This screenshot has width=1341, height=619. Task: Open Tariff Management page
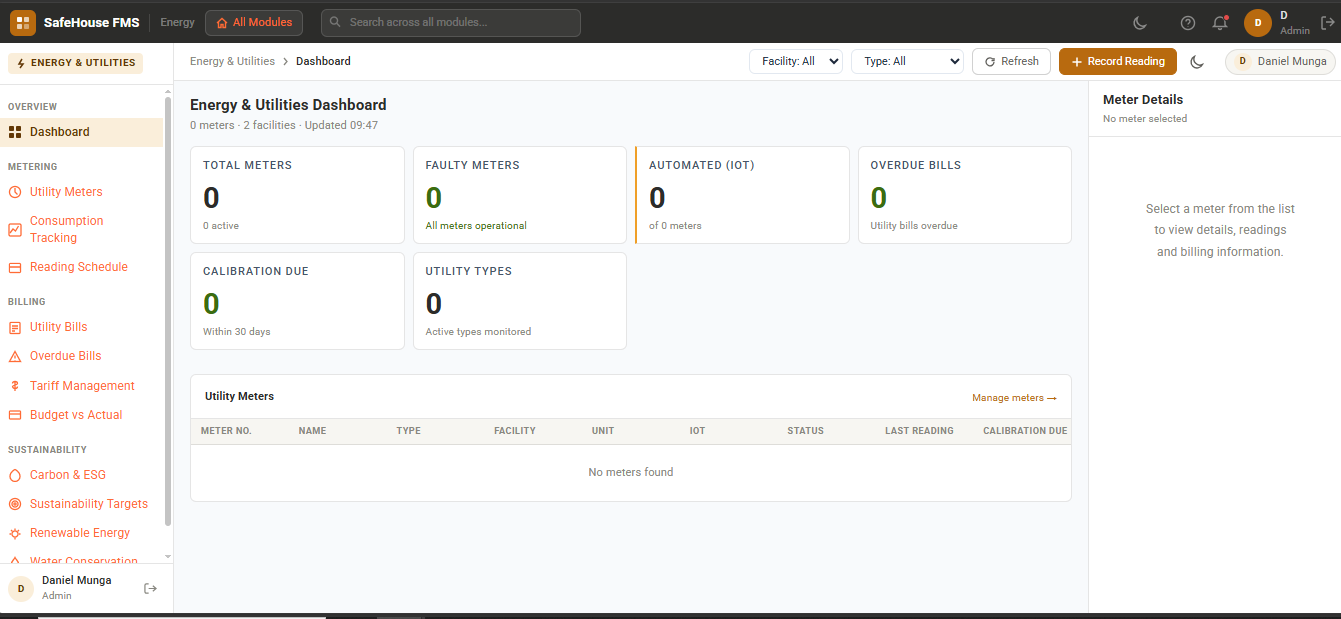tap(82, 386)
